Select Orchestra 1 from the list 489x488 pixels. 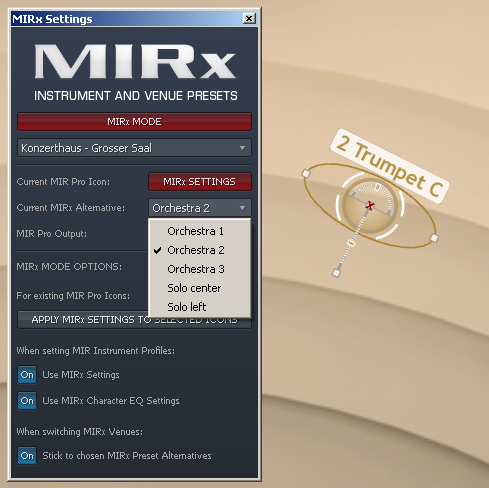coord(199,231)
